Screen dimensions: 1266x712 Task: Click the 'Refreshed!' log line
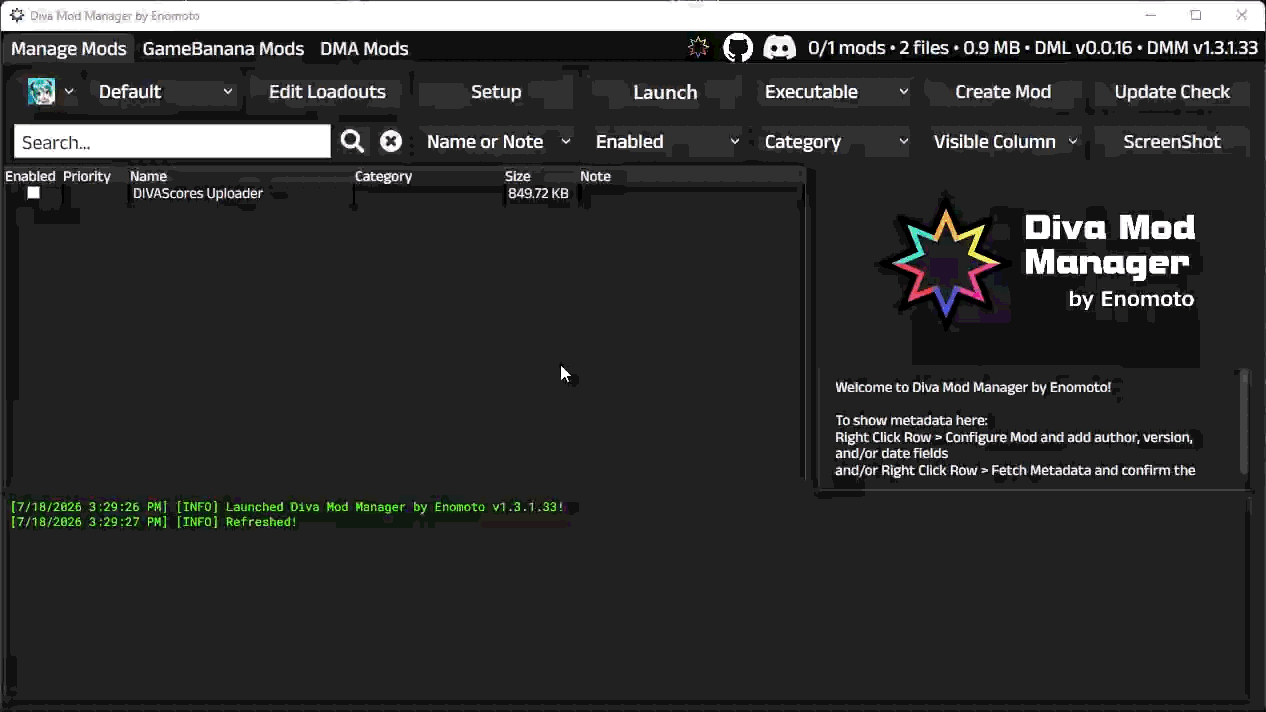coord(153,522)
